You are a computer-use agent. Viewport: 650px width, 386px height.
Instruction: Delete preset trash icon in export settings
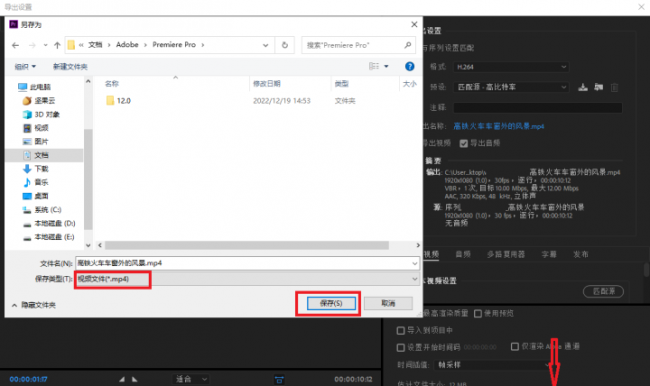[x=614, y=87]
